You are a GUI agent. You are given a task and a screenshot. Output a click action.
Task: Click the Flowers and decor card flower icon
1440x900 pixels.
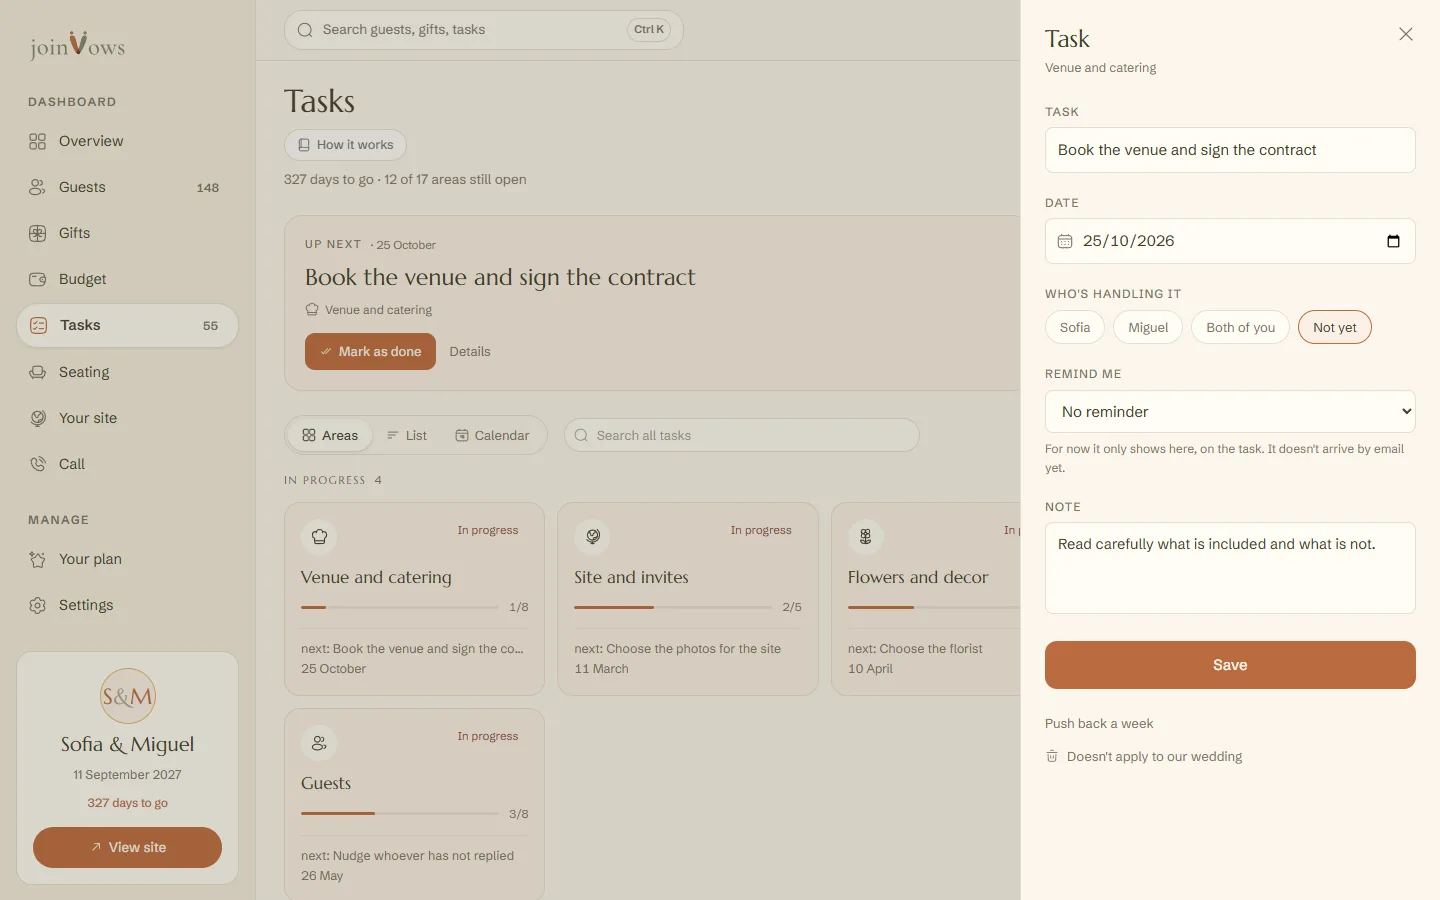click(866, 536)
